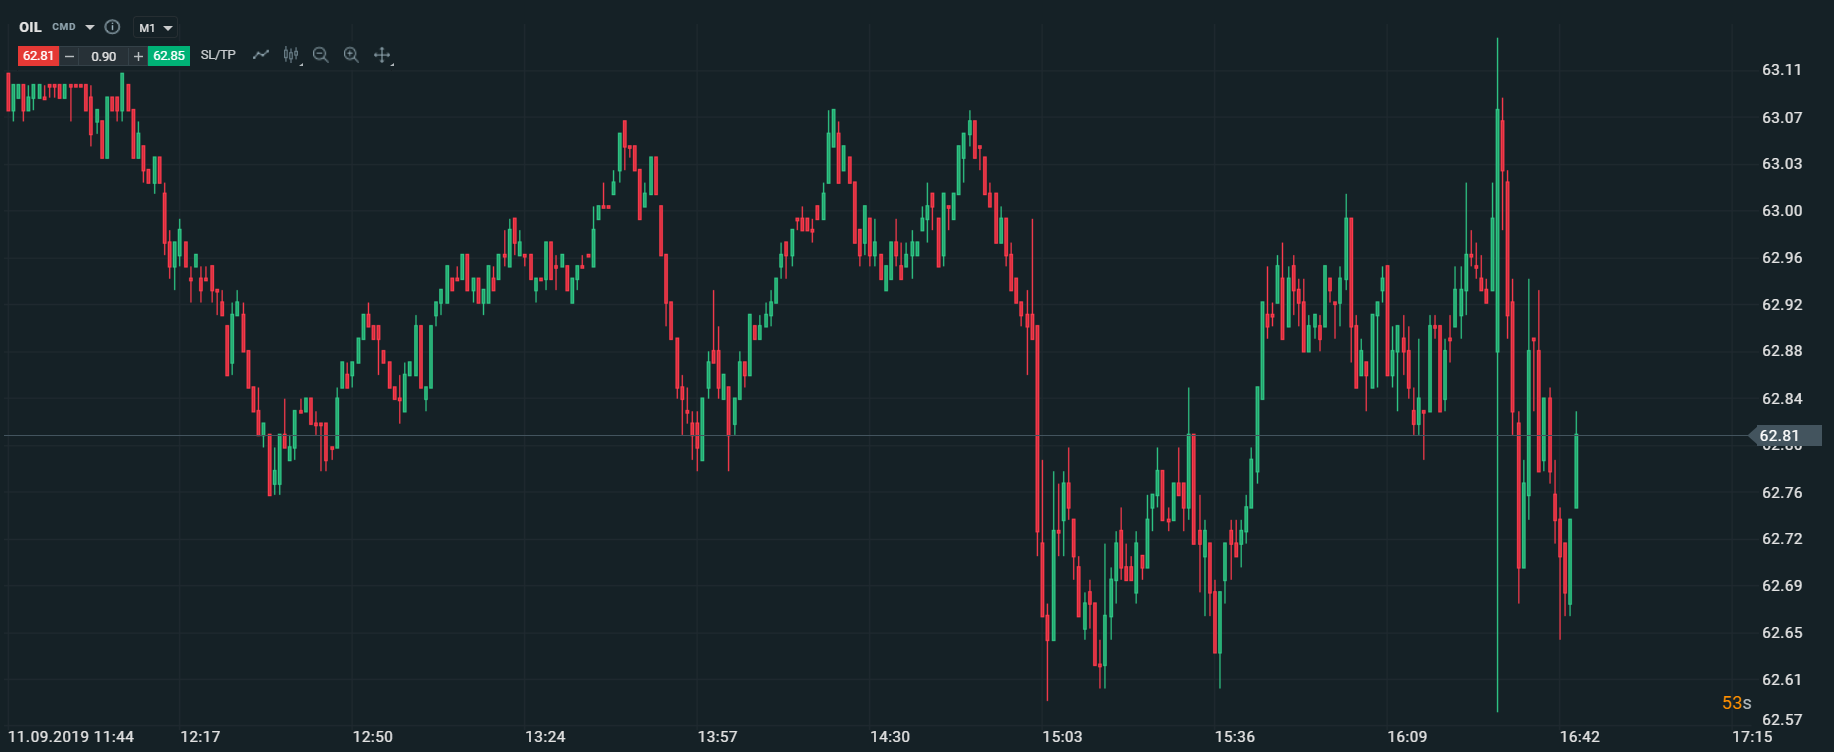Zoom in the chart with magnifier
This screenshot has width=1834, height=752.
click(351, 55)
